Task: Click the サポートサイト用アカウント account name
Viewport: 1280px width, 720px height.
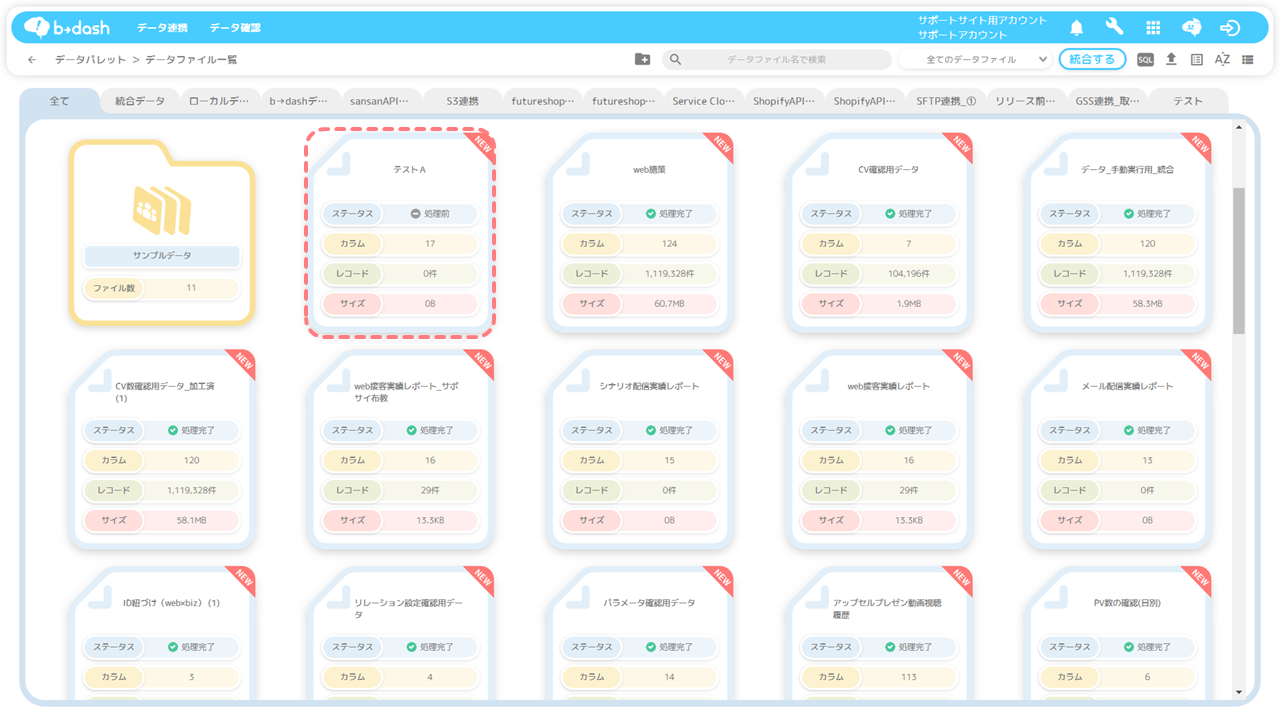Action: point(983,20)
